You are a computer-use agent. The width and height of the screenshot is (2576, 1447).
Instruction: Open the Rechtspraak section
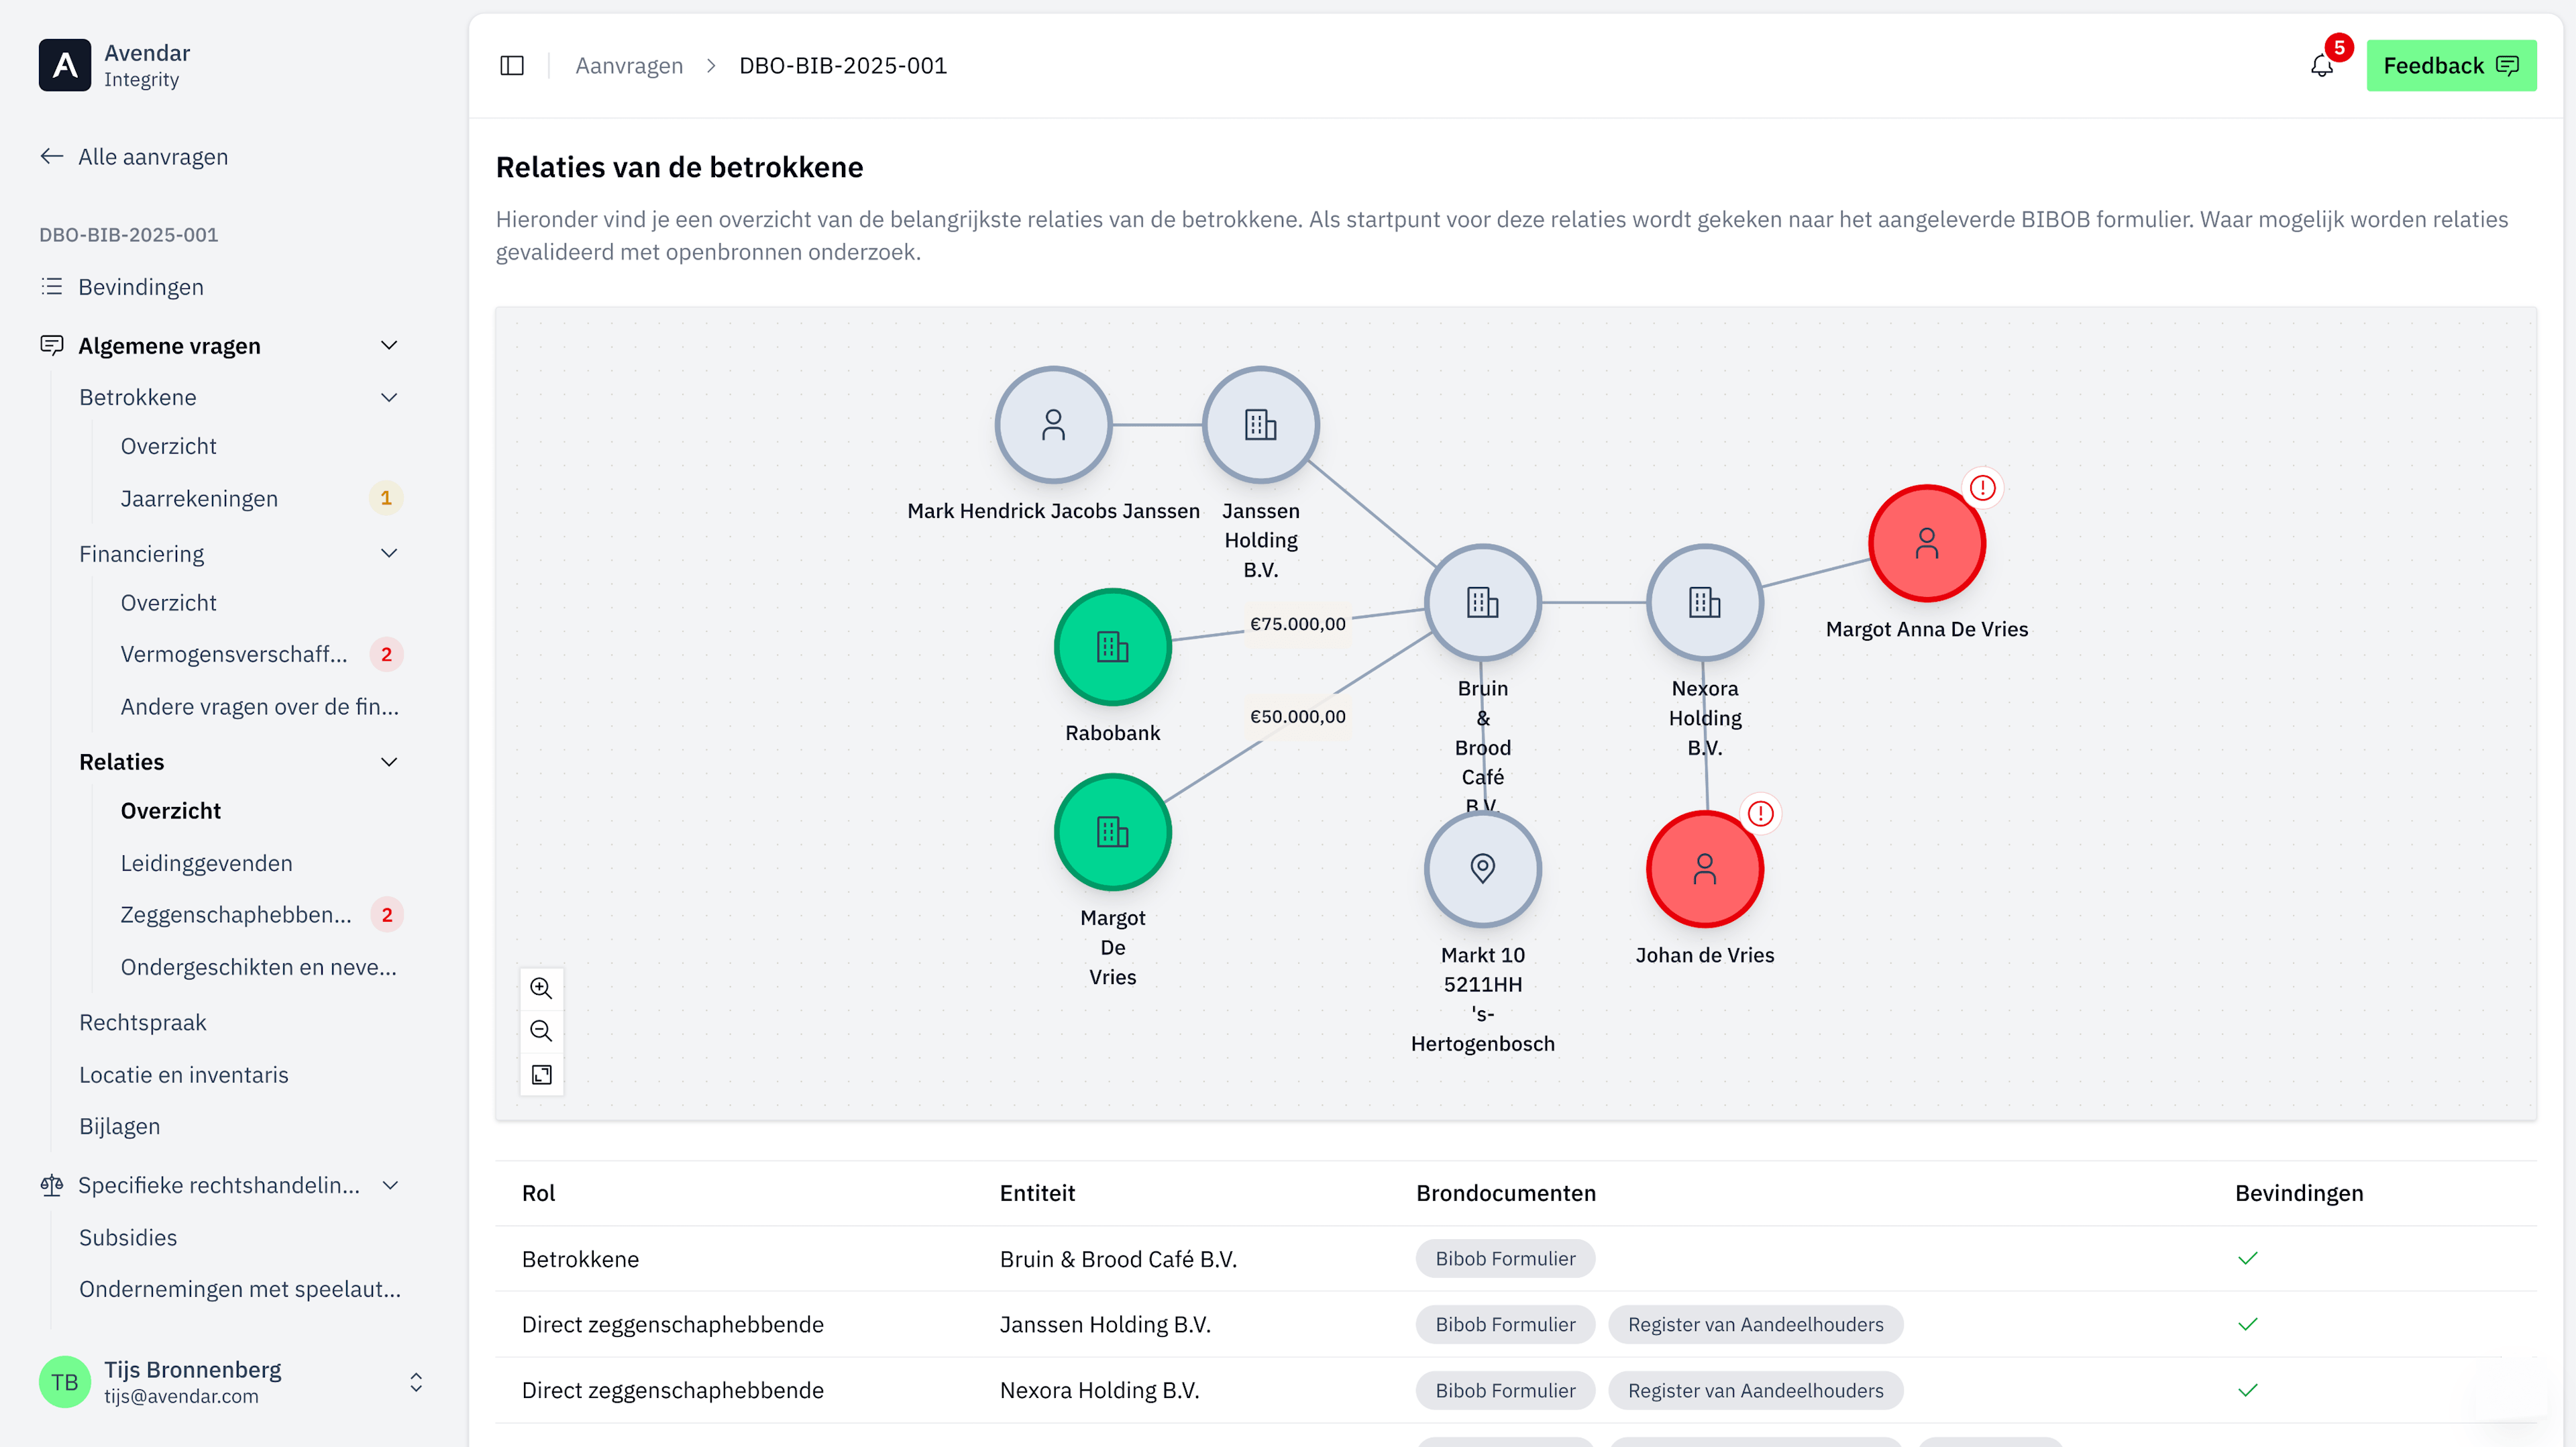142,1022
